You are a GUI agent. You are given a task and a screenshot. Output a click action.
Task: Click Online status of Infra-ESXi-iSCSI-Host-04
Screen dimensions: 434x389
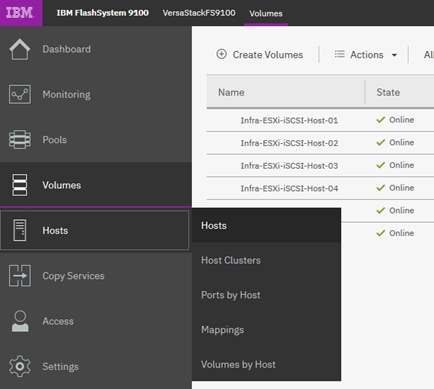pyautogui.click(x=402, y=188)
